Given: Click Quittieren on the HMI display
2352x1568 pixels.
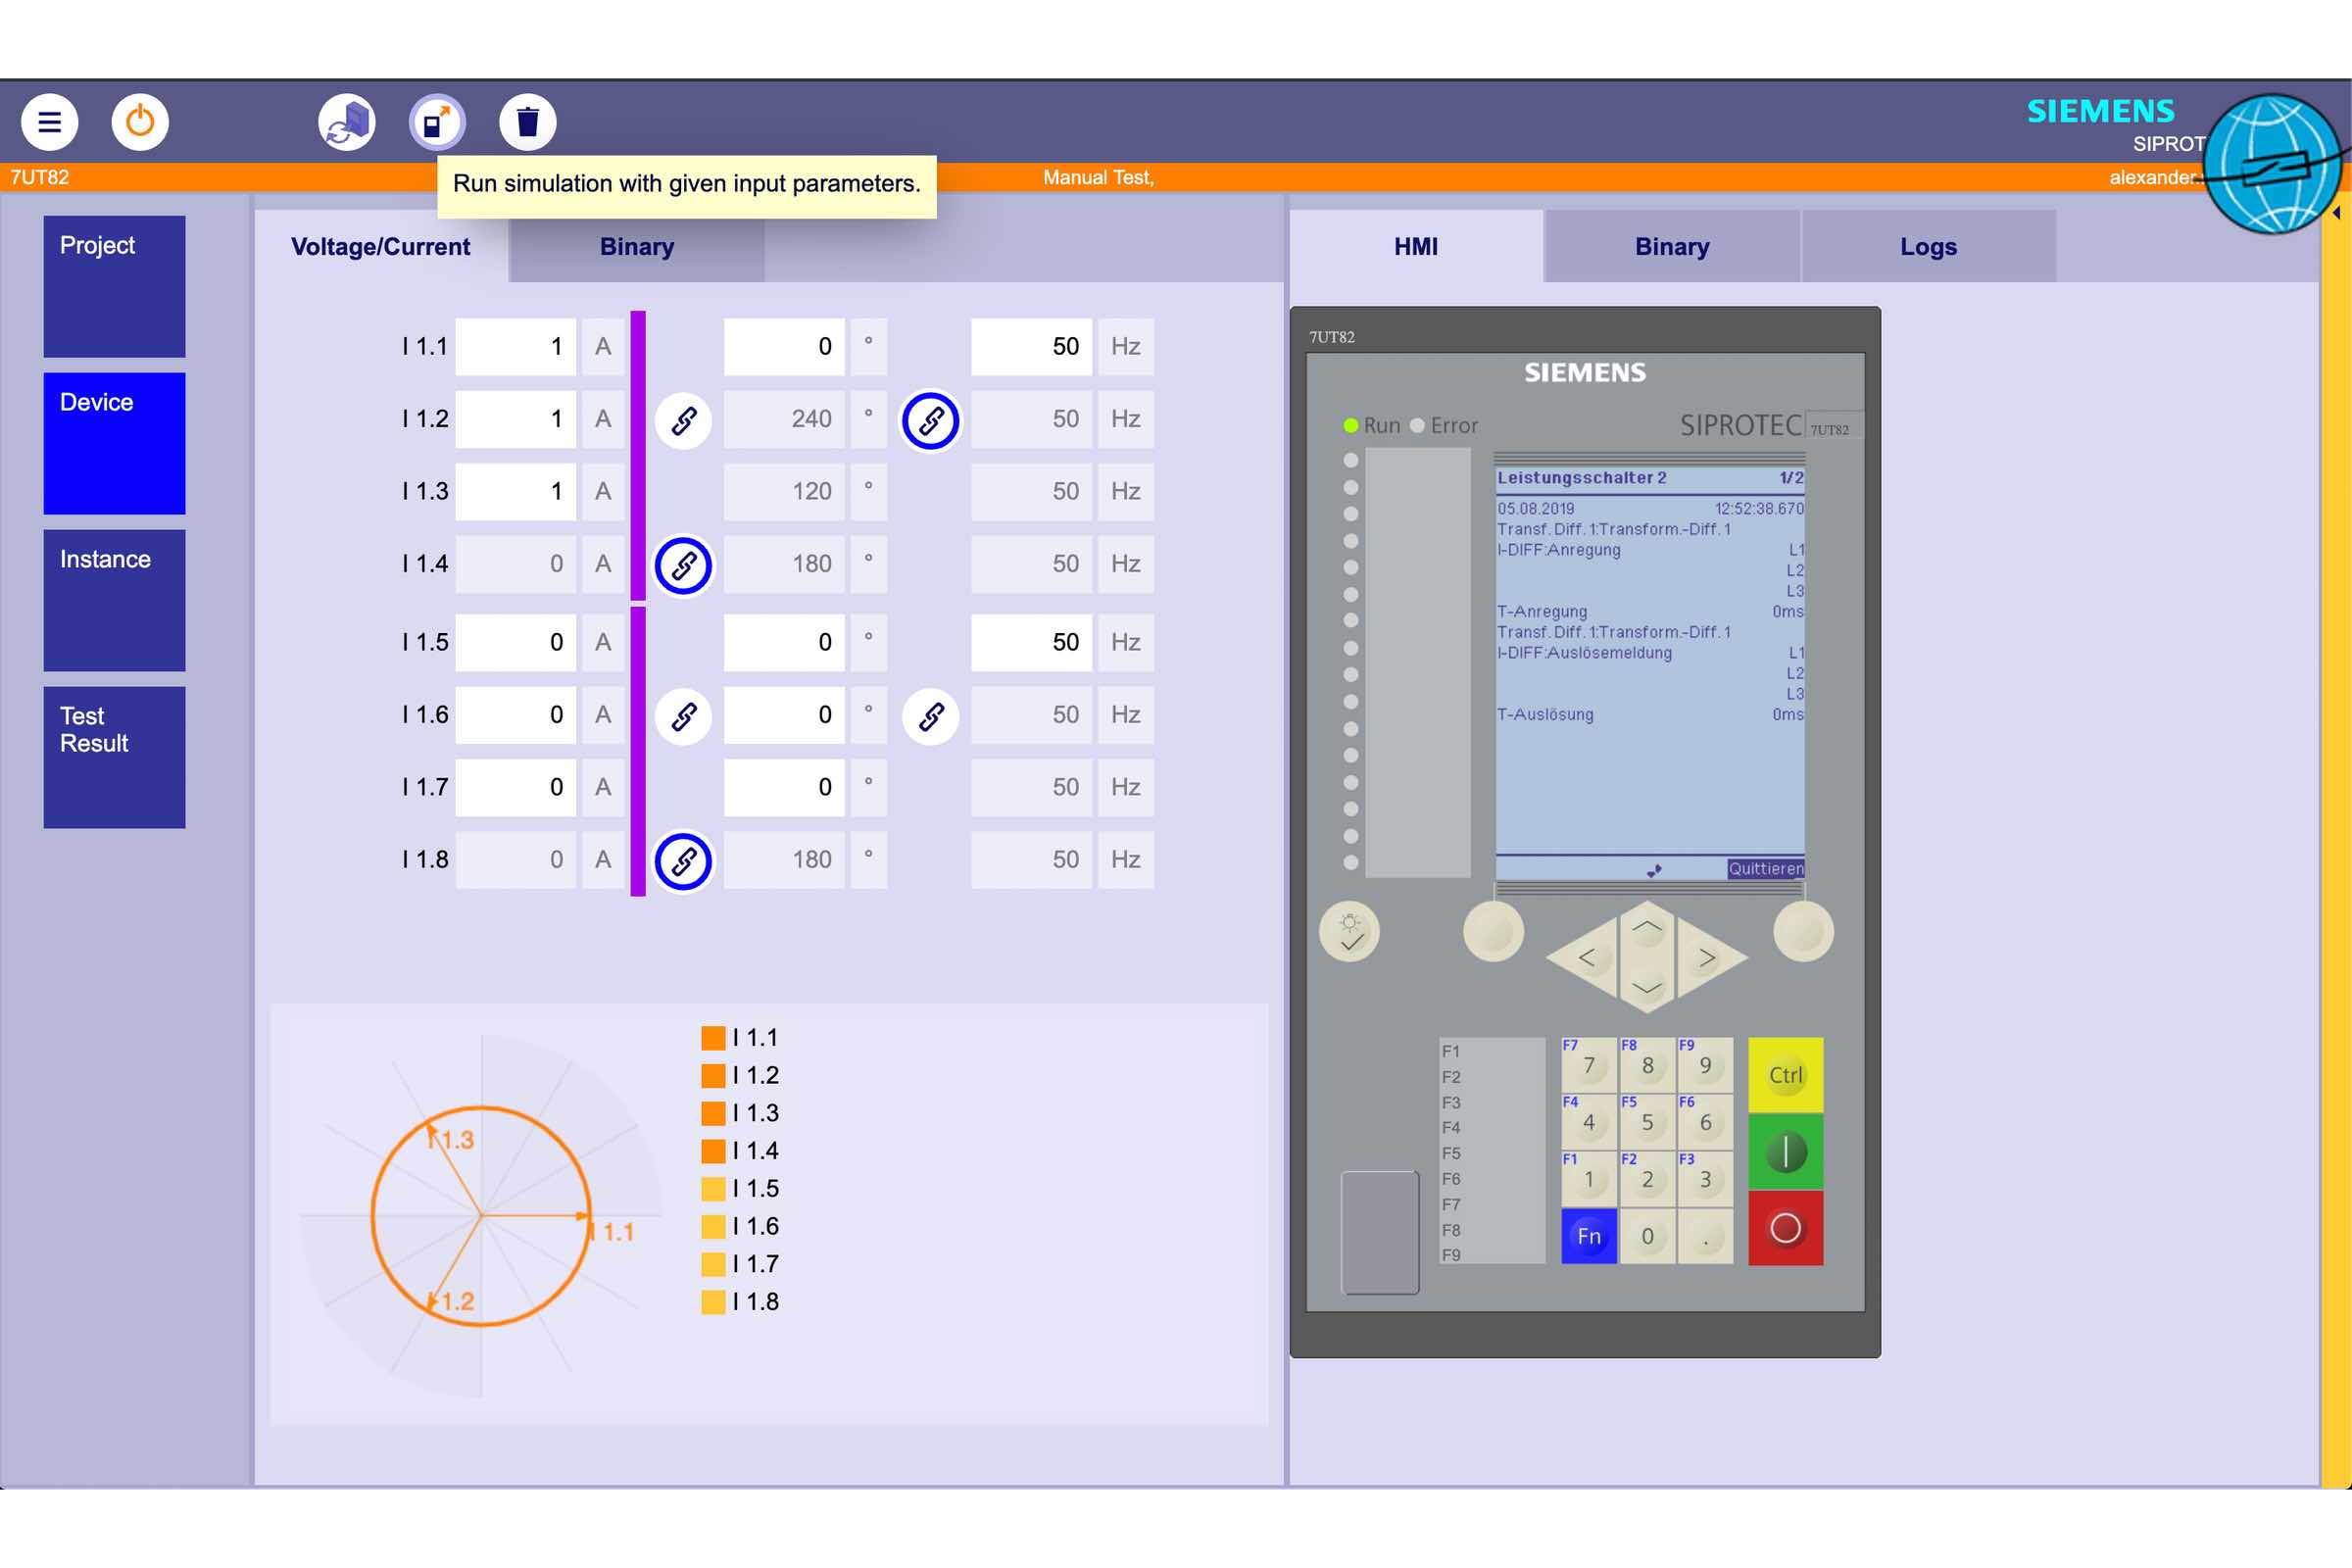Looking at the screenshot, I should pos(1765,869).
